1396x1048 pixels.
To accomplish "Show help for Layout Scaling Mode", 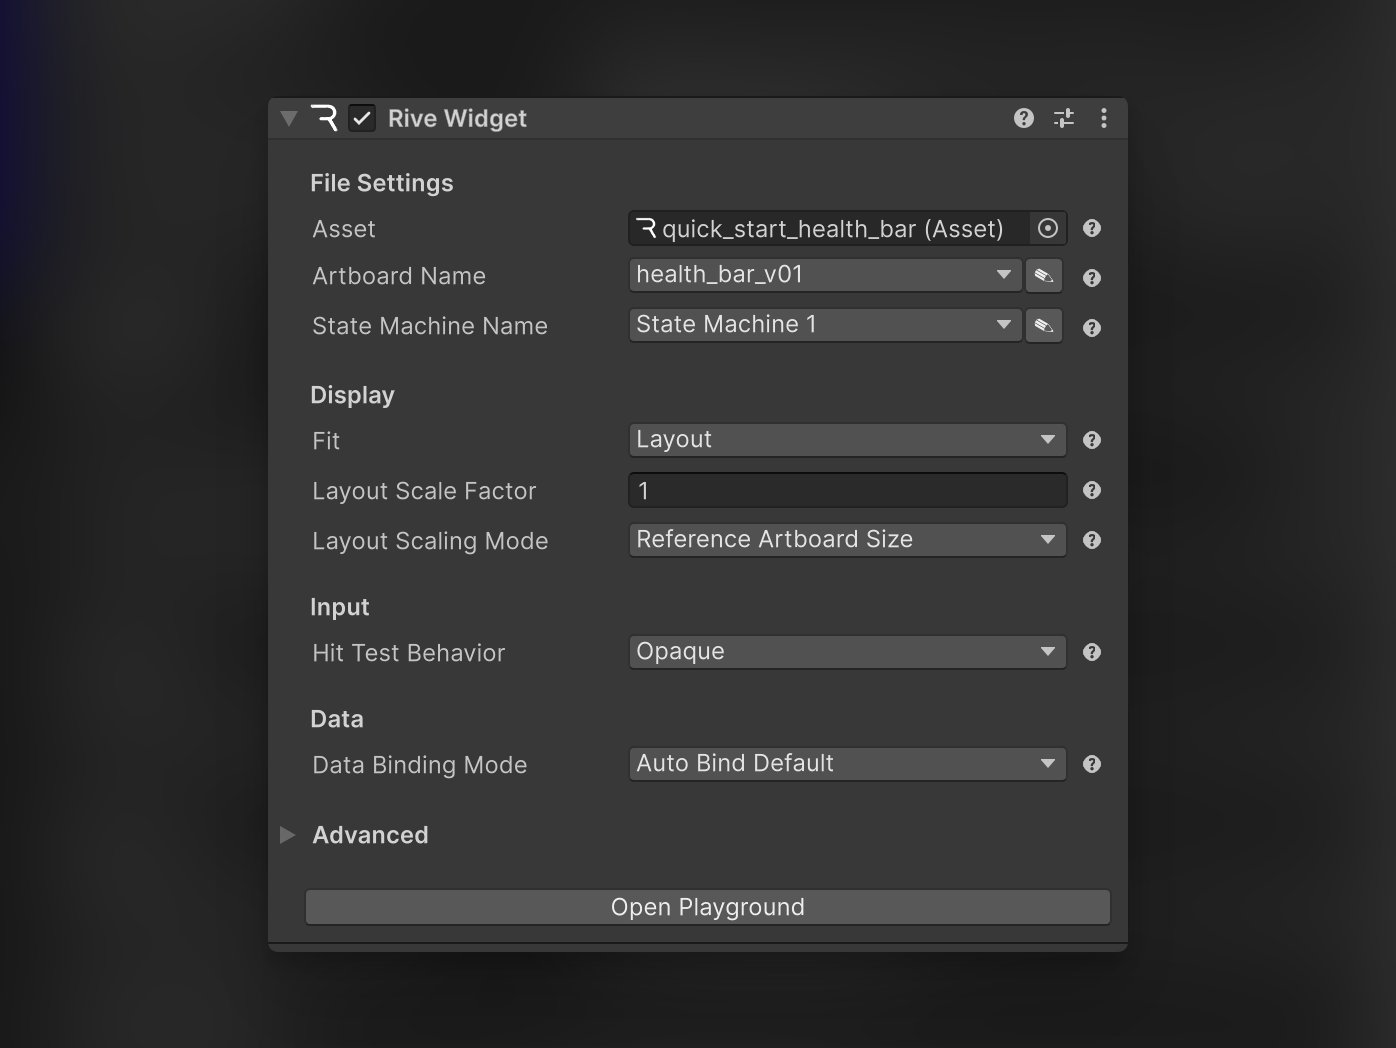I will (1092, 540).
